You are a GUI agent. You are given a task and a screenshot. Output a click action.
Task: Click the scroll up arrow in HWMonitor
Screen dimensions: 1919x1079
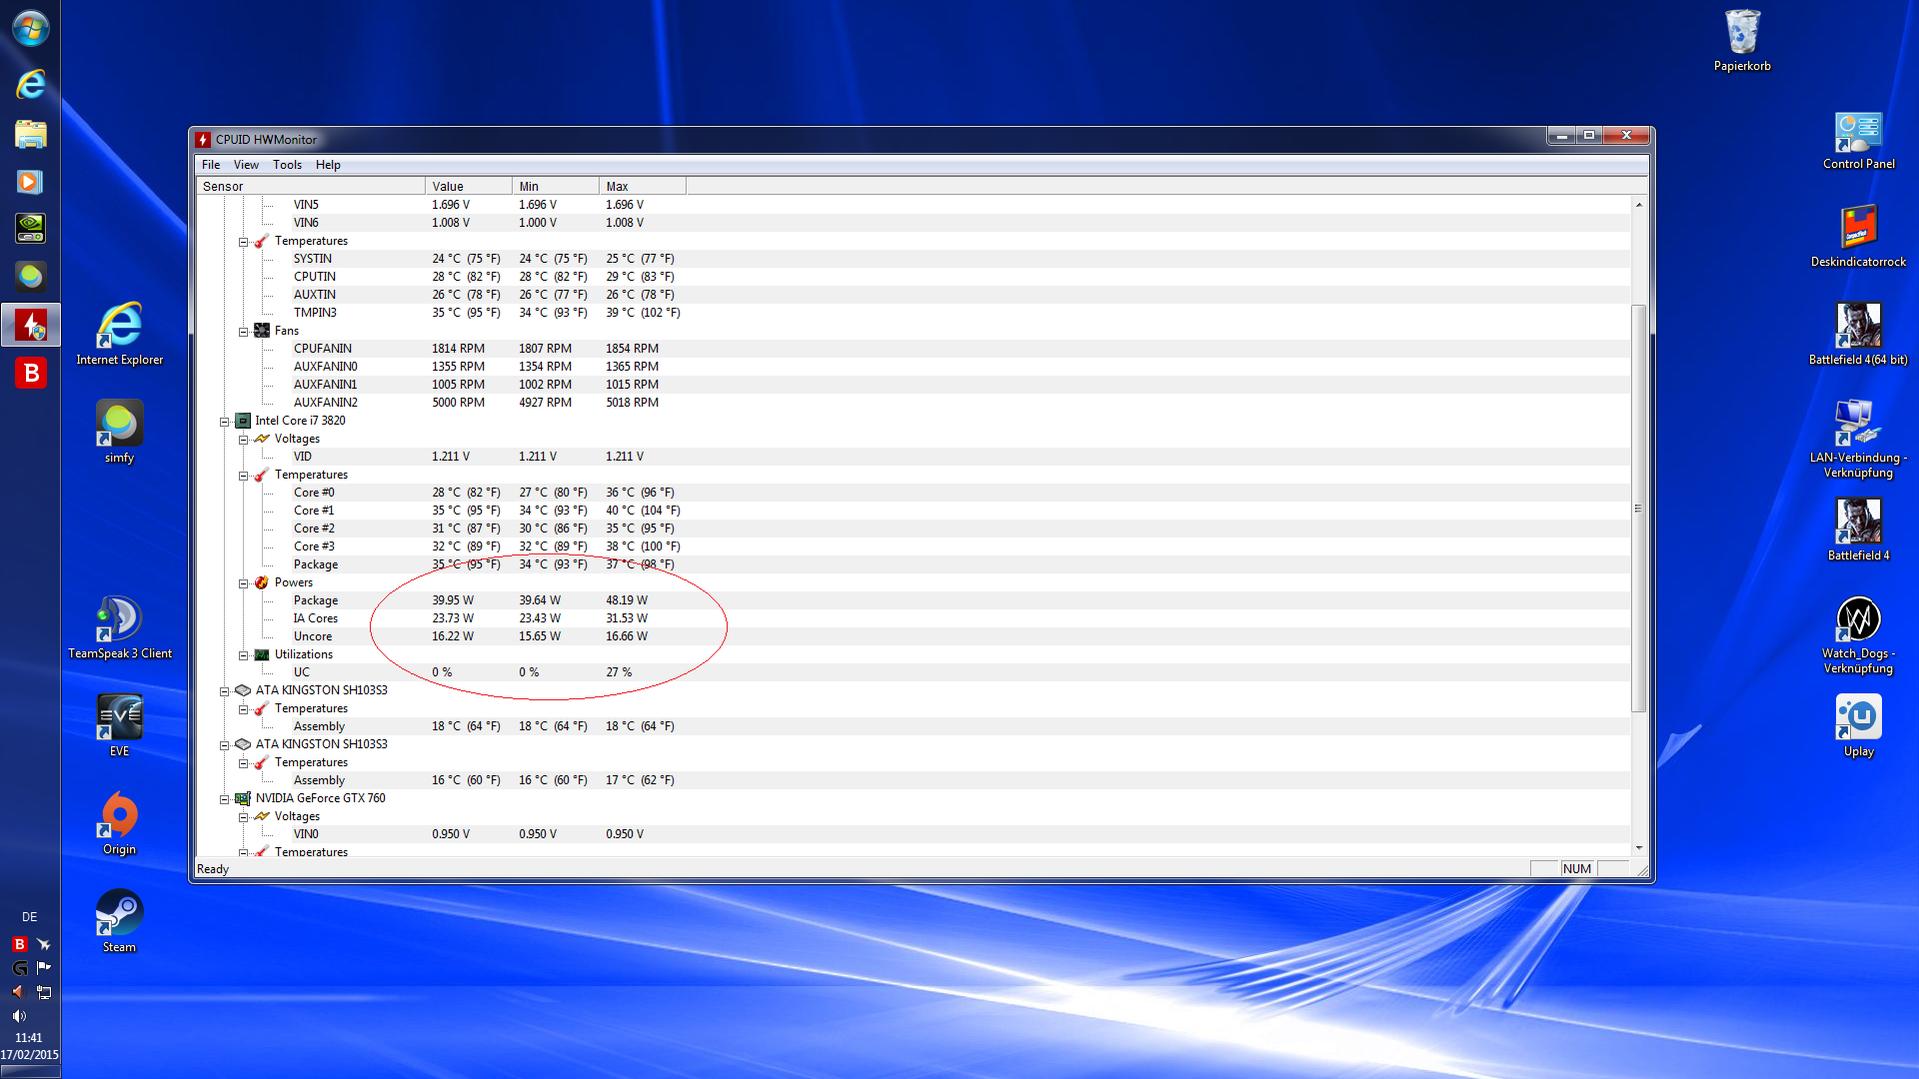click(x=1638, y=205)
